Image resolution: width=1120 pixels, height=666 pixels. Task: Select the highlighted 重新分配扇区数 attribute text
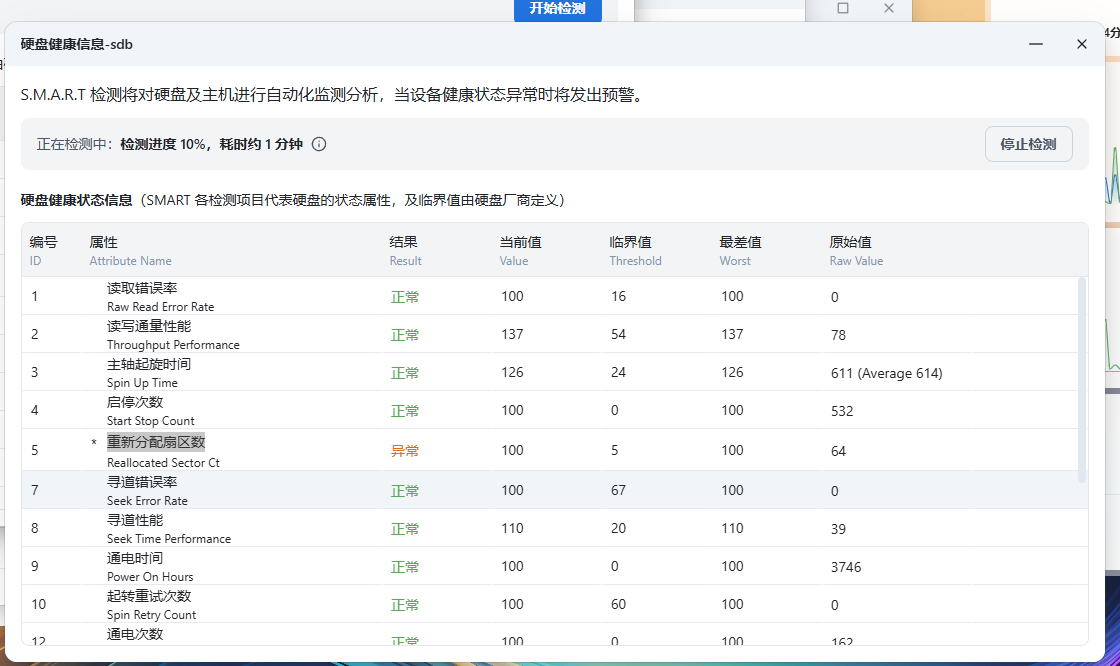(156, 442)
